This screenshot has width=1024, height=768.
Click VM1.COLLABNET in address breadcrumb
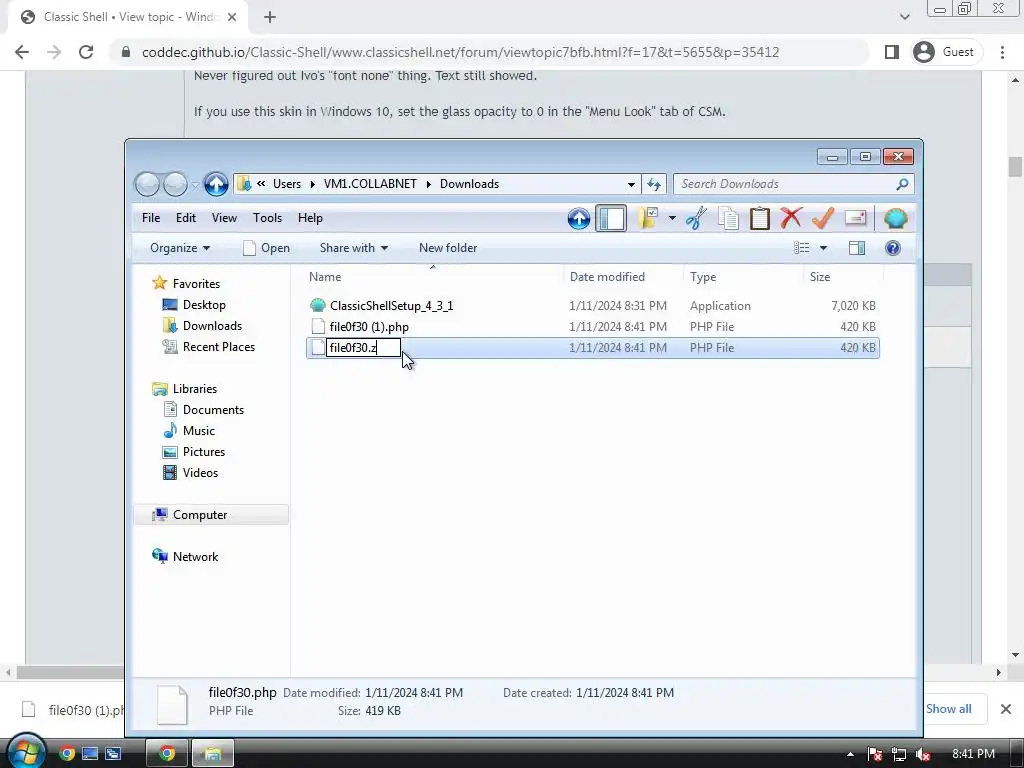(370, 184)
